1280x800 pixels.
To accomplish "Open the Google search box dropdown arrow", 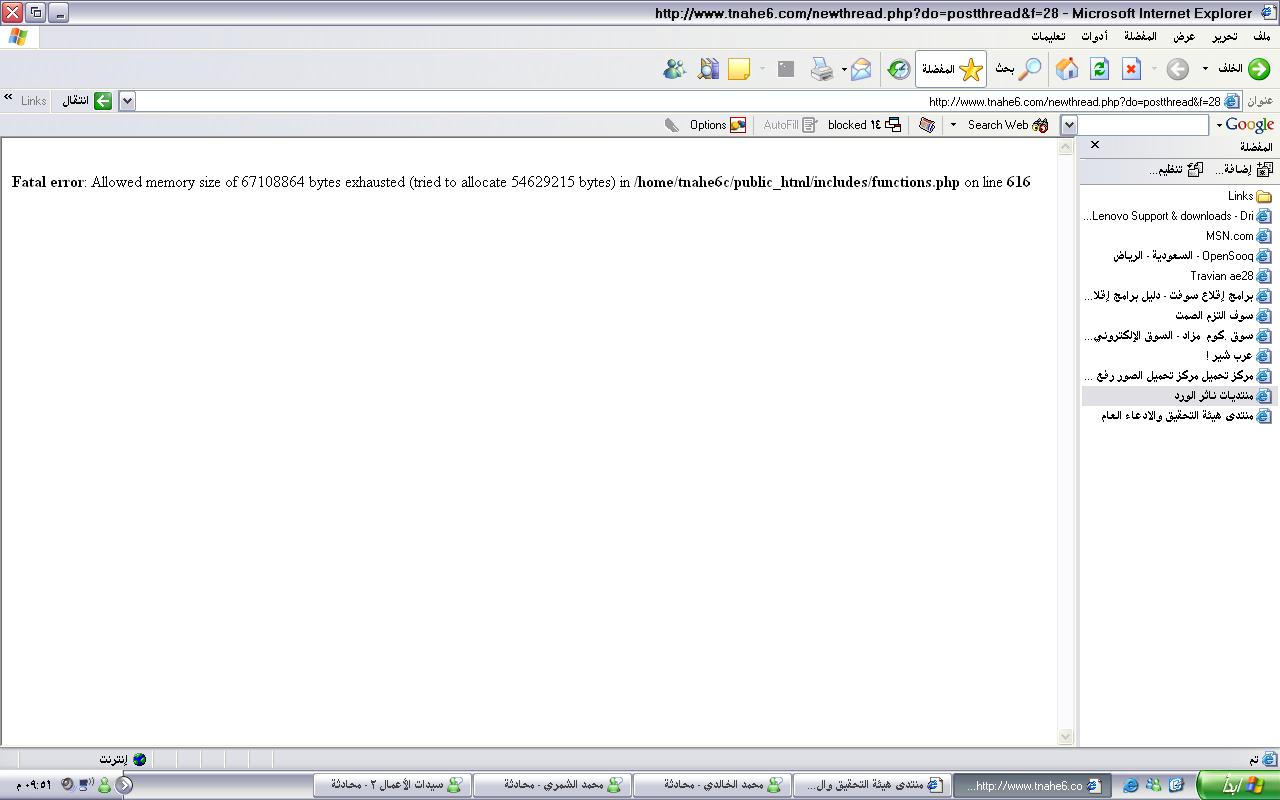I will 1069,125.
